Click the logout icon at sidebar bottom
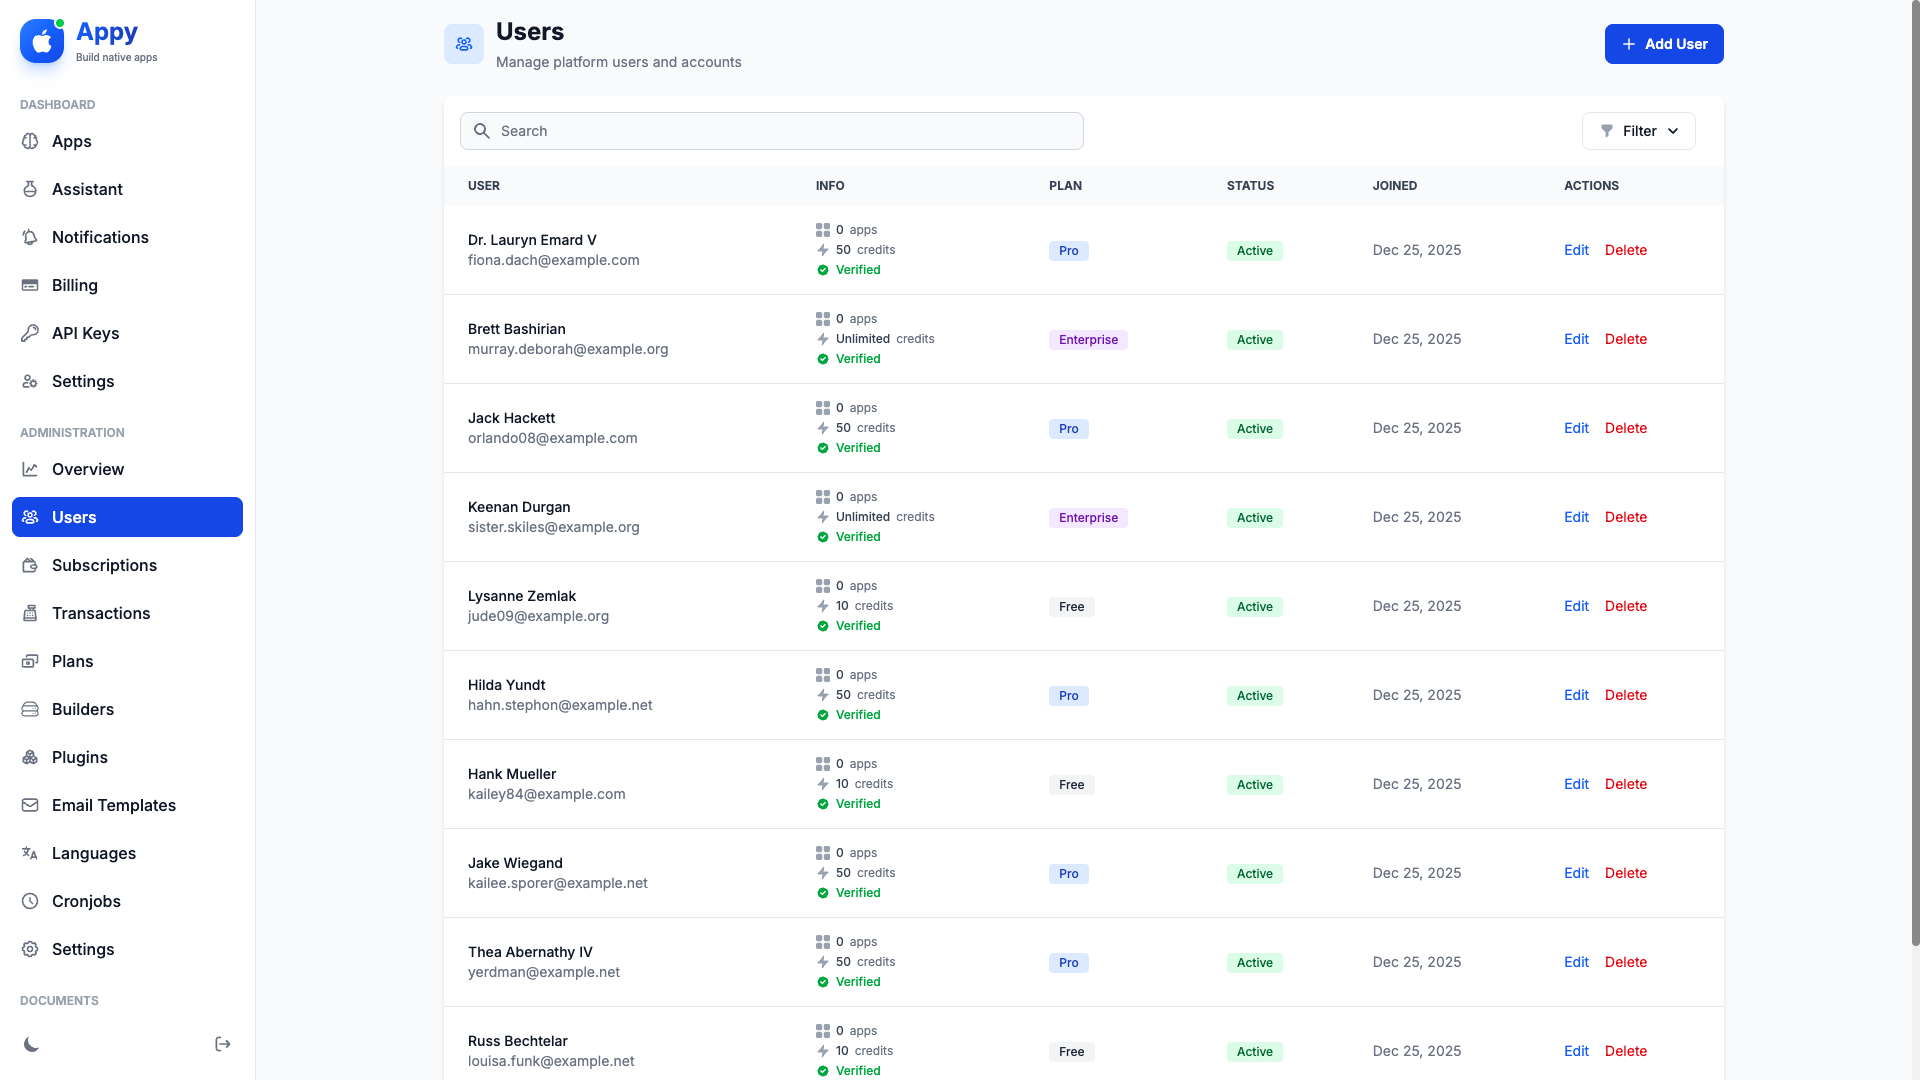This screenshot has width=1920, height=1080. tap(222, 1044)
